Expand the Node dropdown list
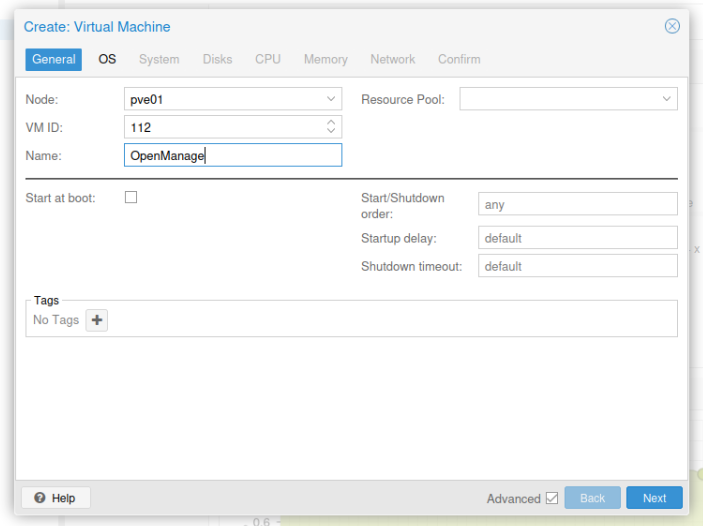Screen dimensions: 703x526 (x=331, y=99)
